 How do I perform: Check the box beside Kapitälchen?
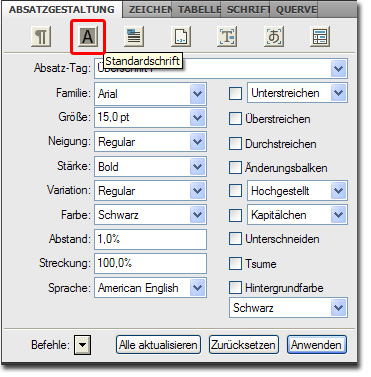(x=235, y=215)
